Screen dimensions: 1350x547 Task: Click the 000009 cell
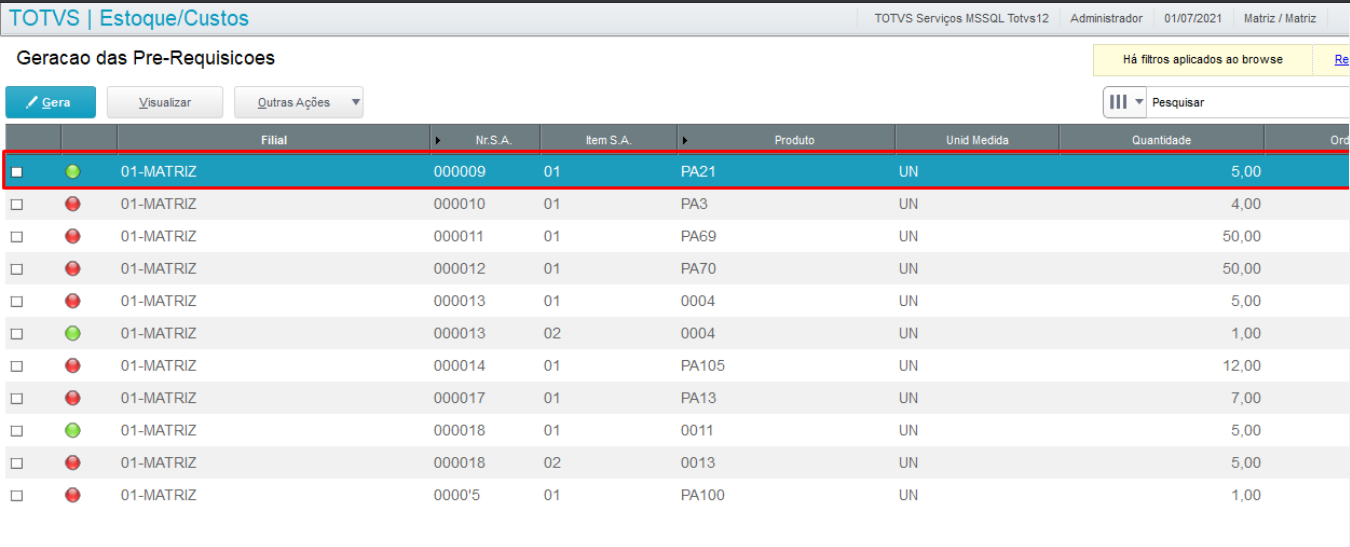click(x=459, y=172)
